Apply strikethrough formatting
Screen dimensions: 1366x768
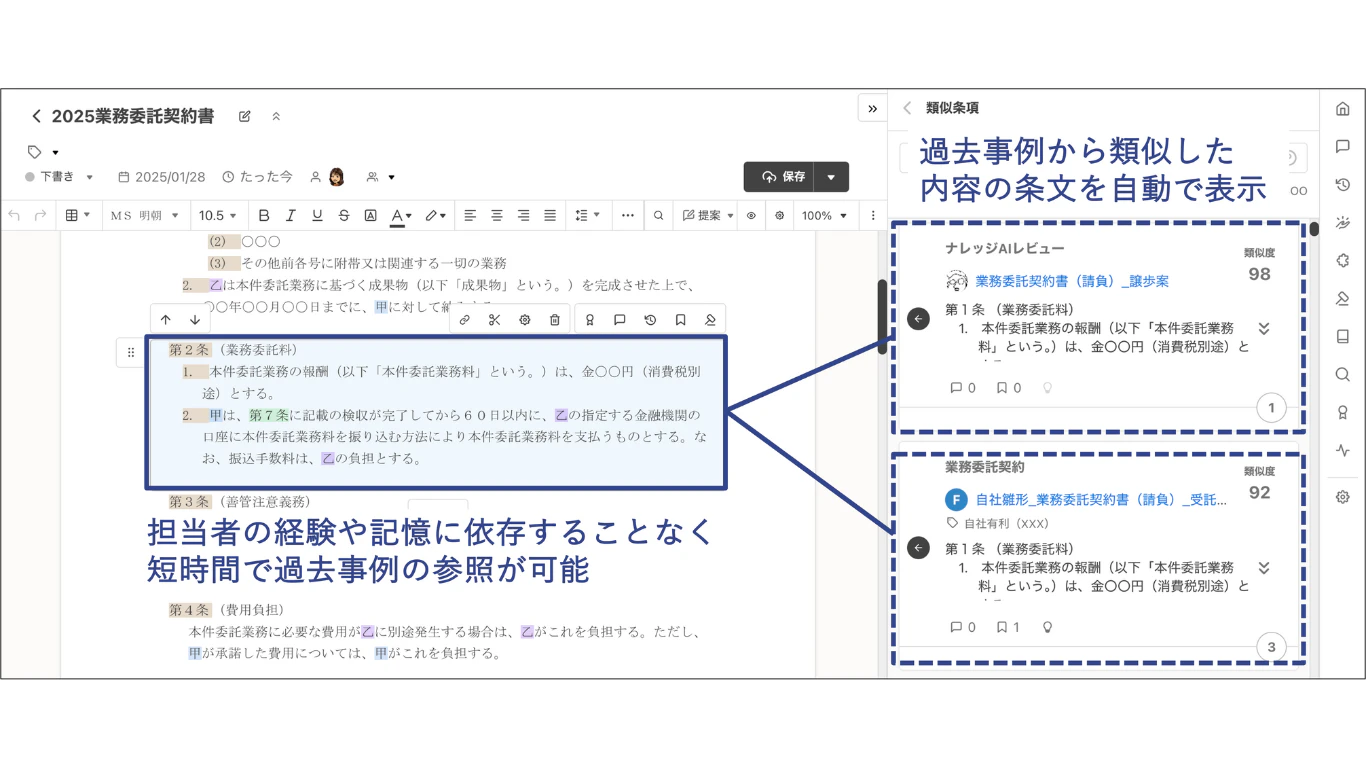(344, 215)
